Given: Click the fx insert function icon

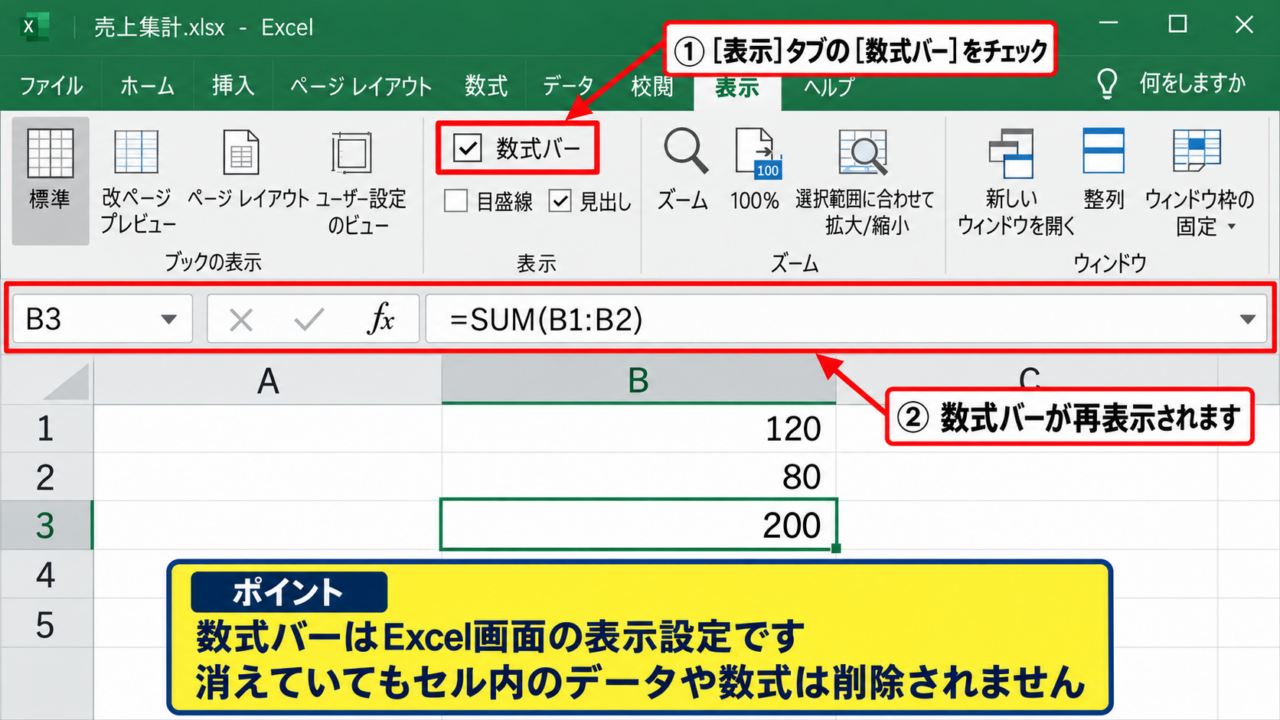Looking at the screenshot, I should (x=381, y=320).
